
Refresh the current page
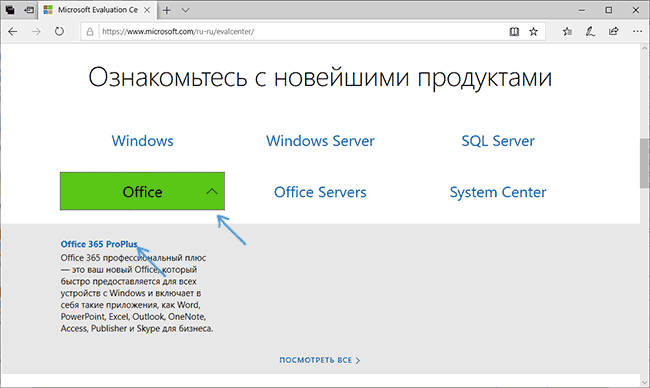point(59,32)
